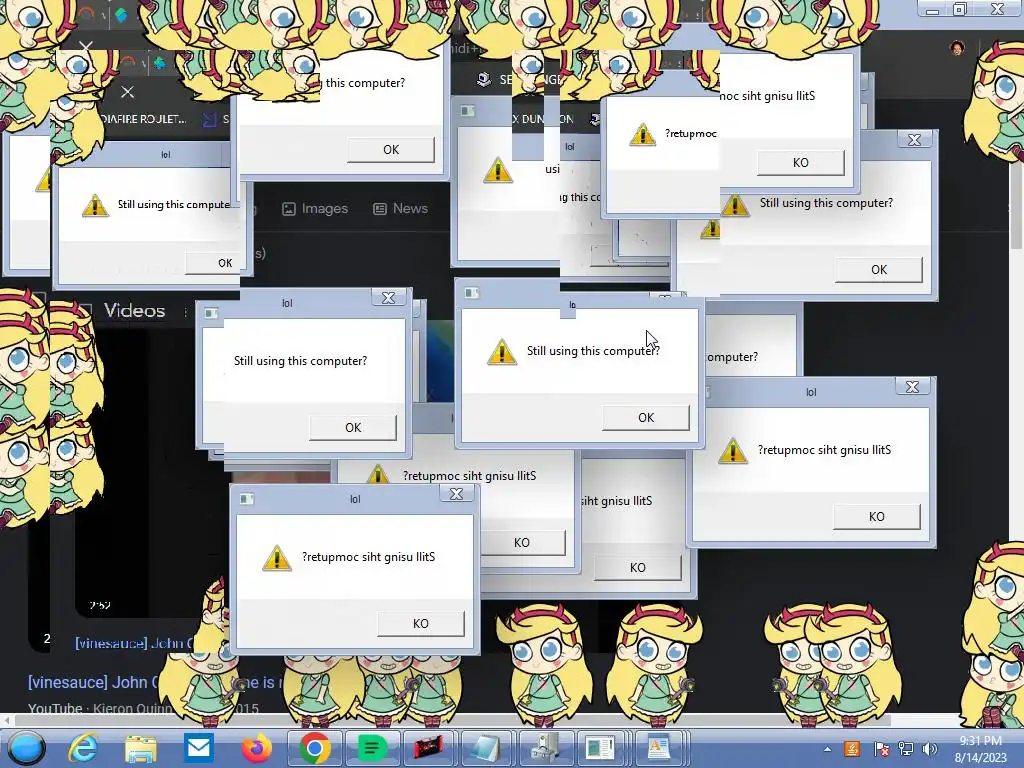Click KO in the mirrored lol dialog beside the cursor dialog
The width and height of the screenshot is (1024, 768).
876,516
